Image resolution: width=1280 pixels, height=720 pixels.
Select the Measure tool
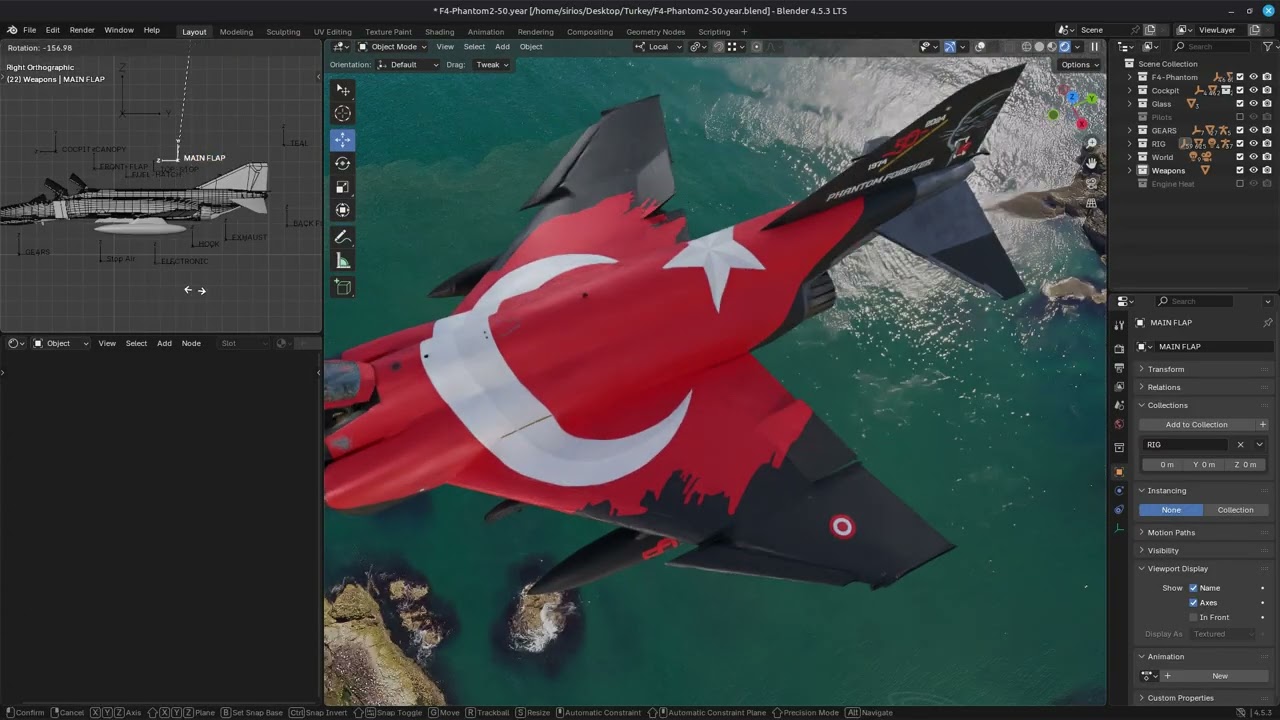click(x=343, y=261)
